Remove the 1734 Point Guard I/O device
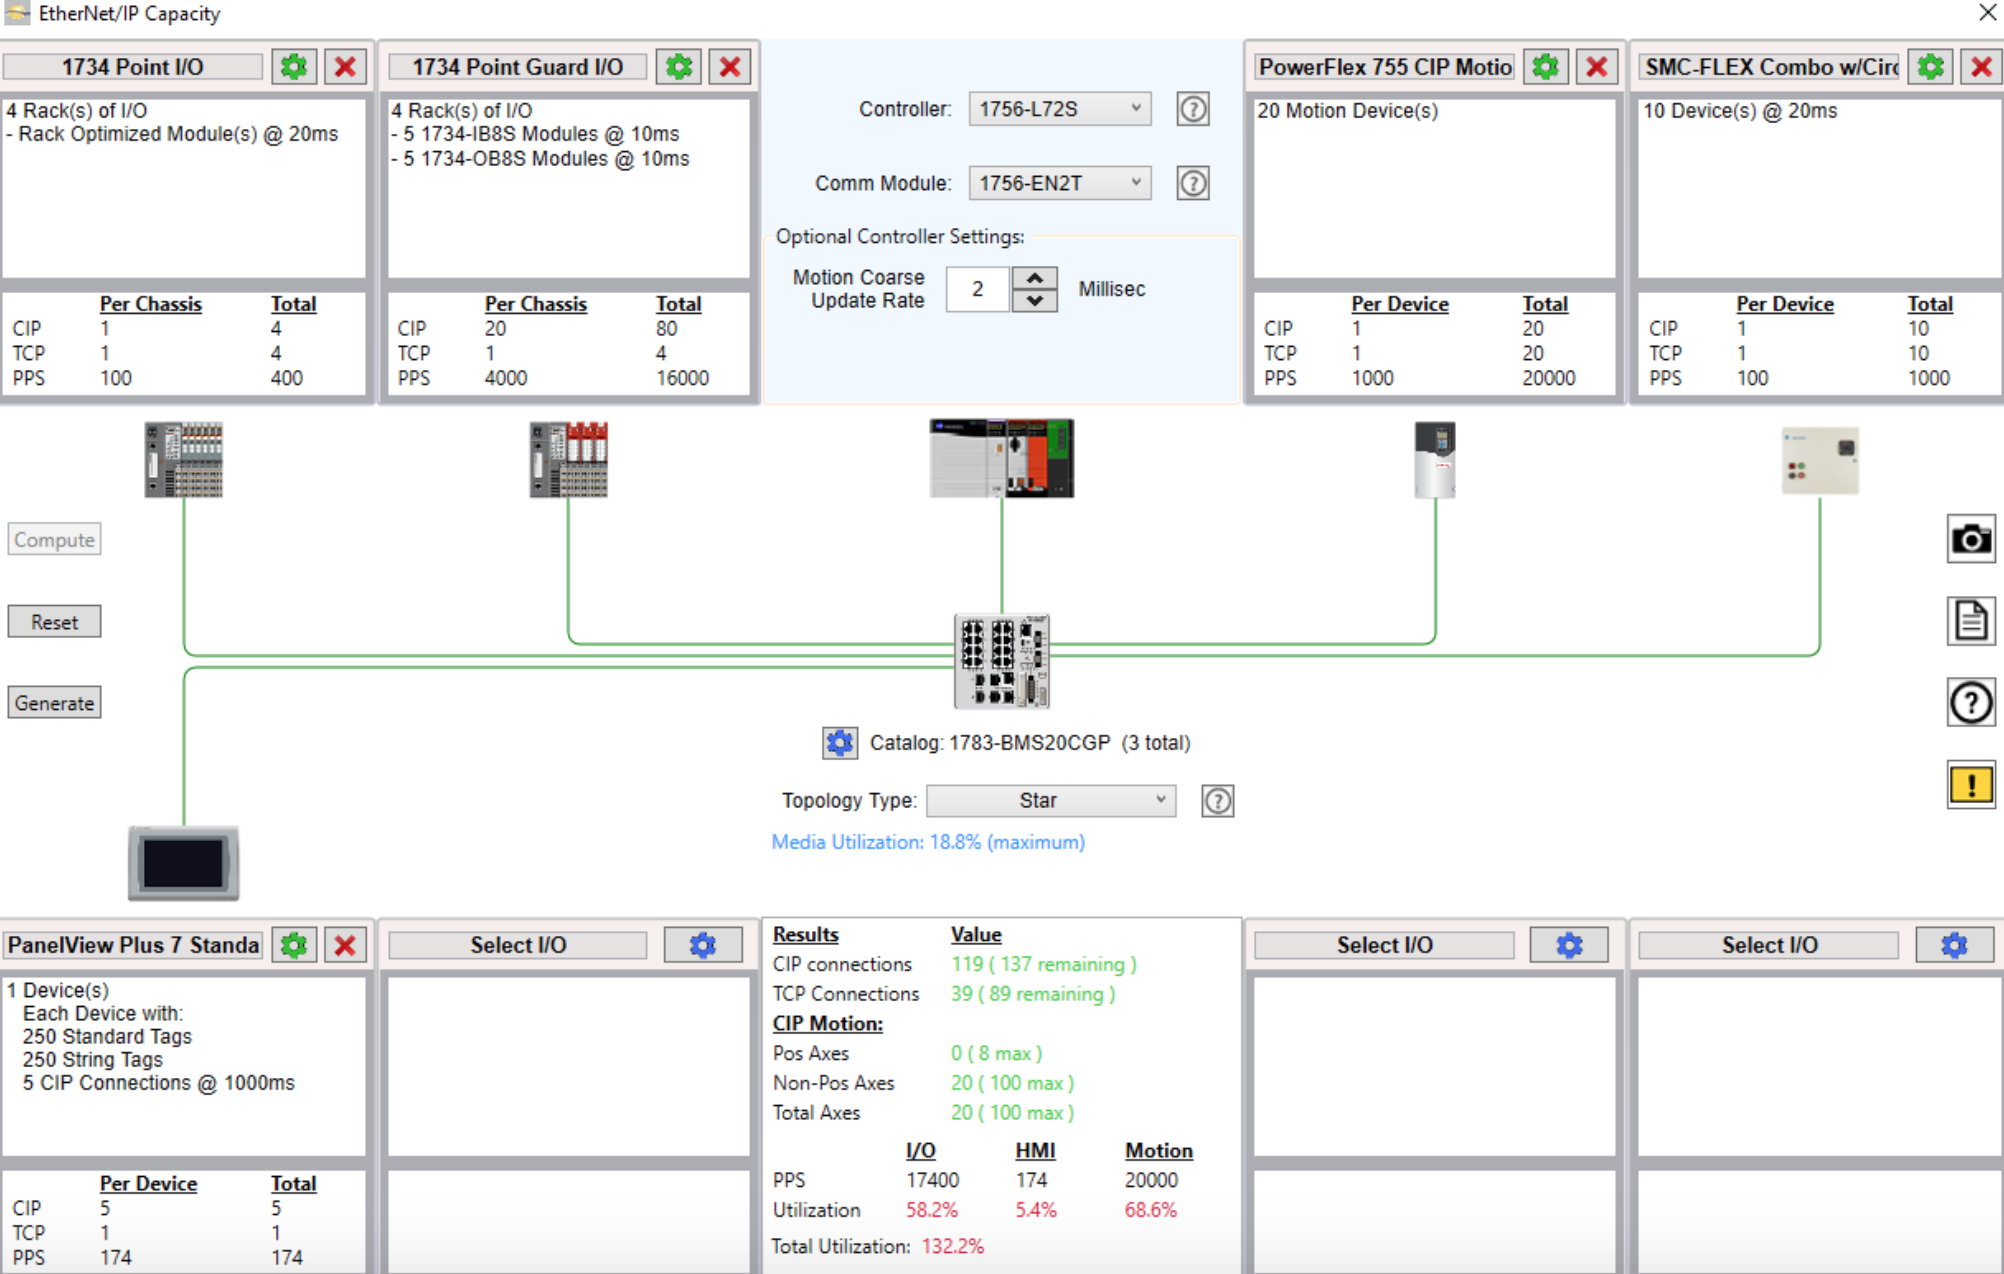 pyautogui.click(x=729, y=66)
